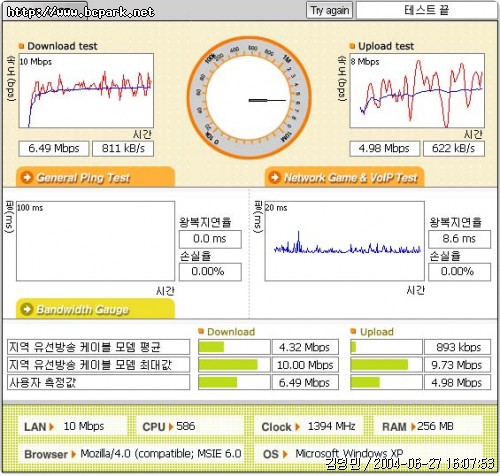Click the user 6.49 Mbps download bar
Viewport: 500px width, 476px height.
[x=234, y=382]
